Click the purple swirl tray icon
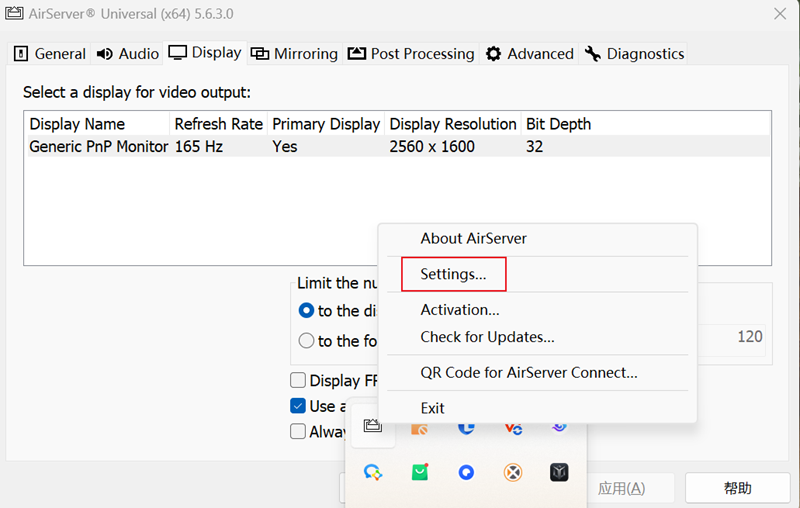This screenshot has width=800, height=508. tap(559, 427)
